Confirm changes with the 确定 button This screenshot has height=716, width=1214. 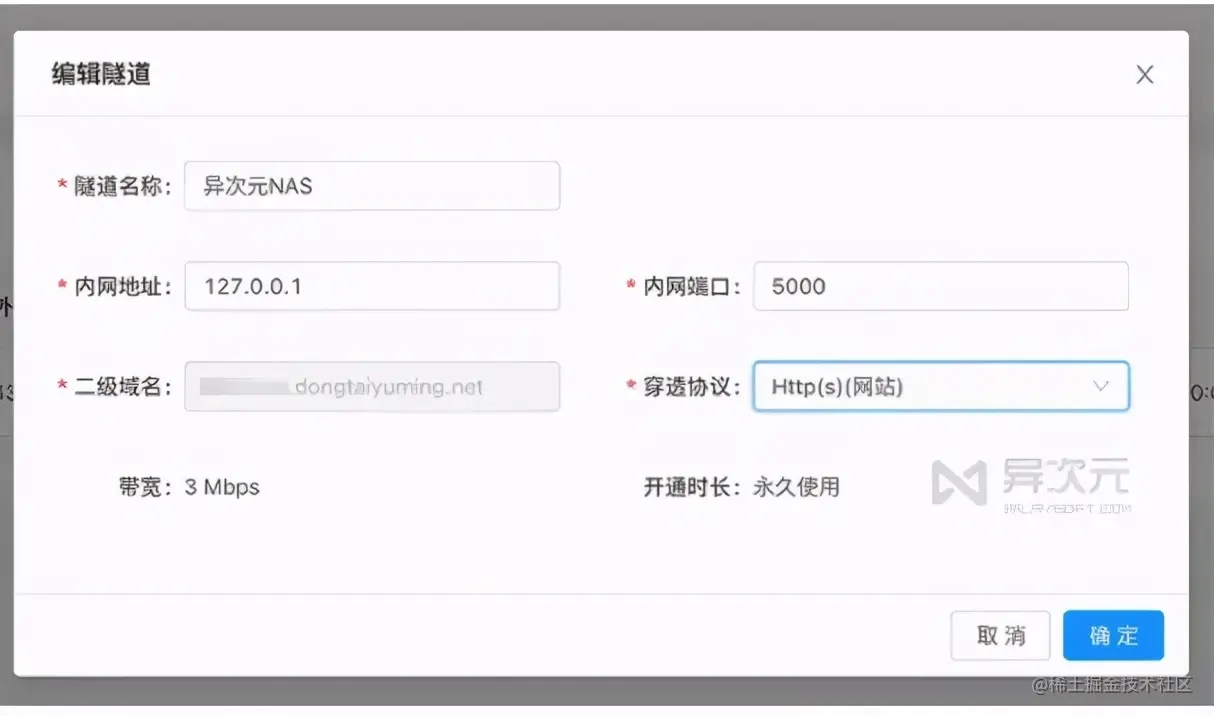[x=1113, y=635]
